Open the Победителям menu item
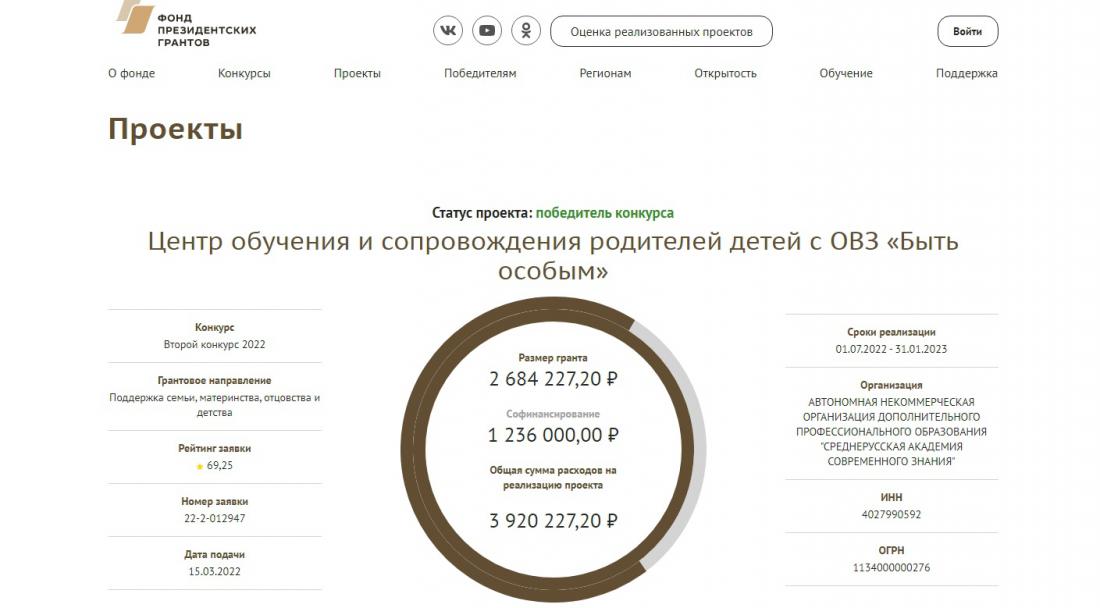 pos(480,73)
